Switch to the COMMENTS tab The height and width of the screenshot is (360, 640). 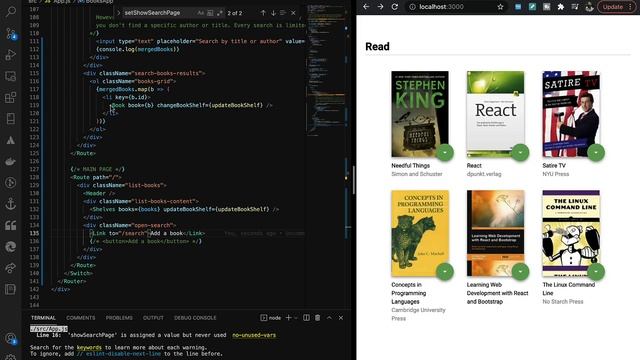[x=80, y=318]
